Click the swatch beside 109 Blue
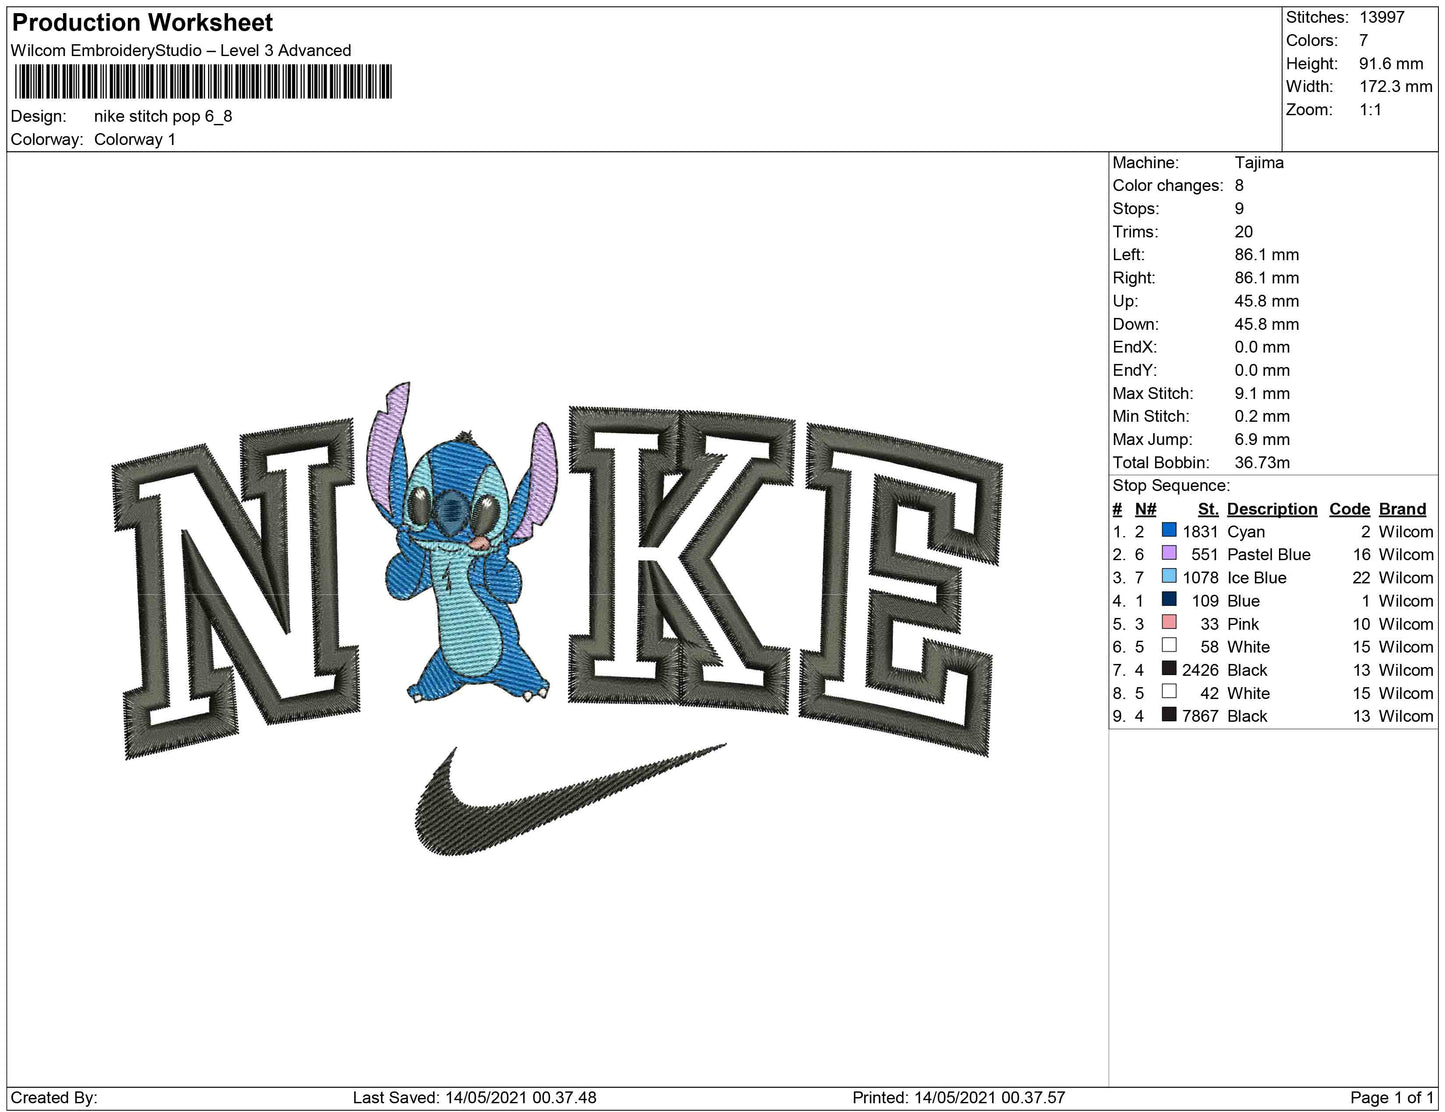1445x1112 pixels. click(x=1168, y=599)
